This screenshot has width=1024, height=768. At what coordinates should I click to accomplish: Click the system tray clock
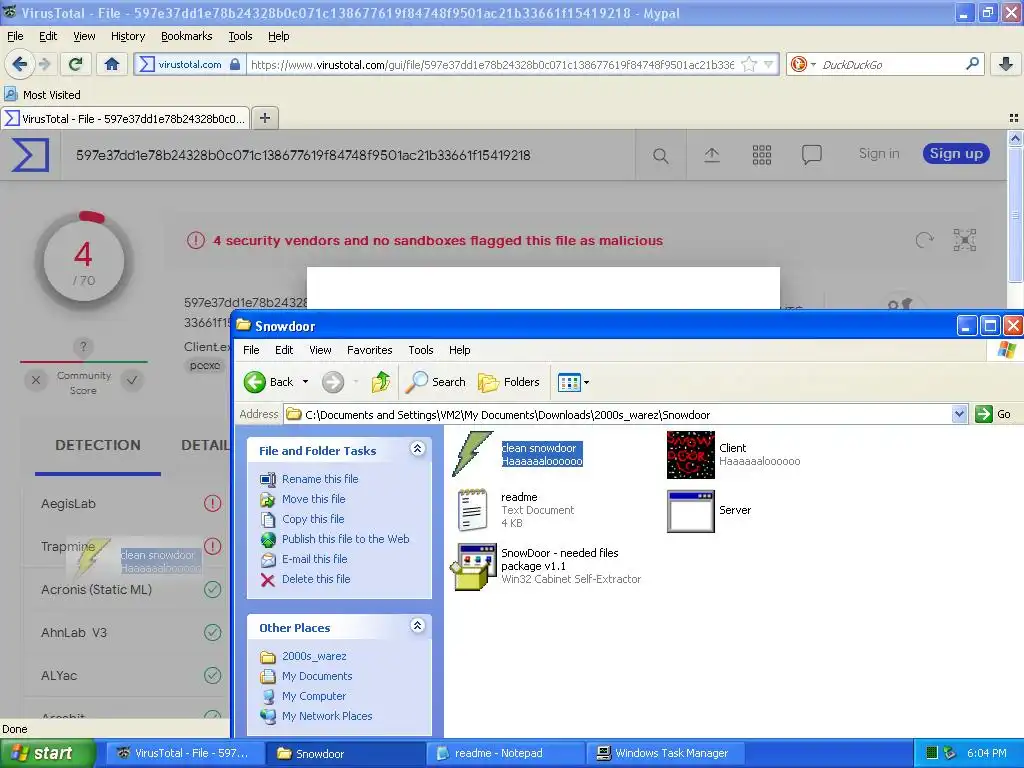(987, 753)
